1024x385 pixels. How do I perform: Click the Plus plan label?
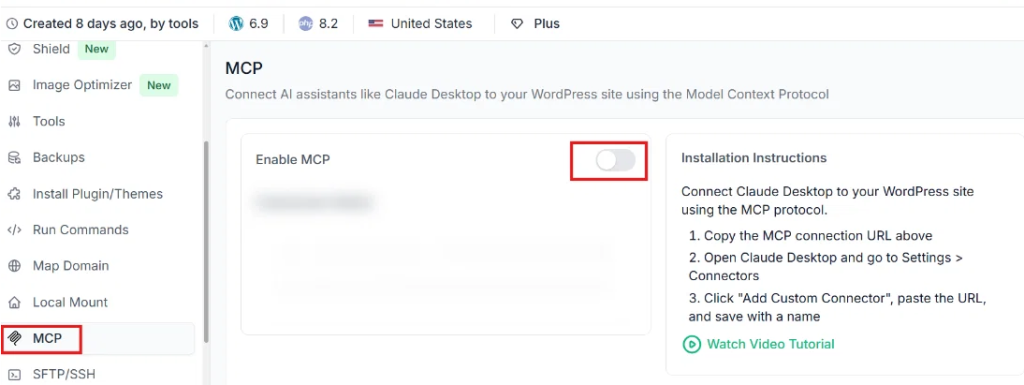coord(547,23)
